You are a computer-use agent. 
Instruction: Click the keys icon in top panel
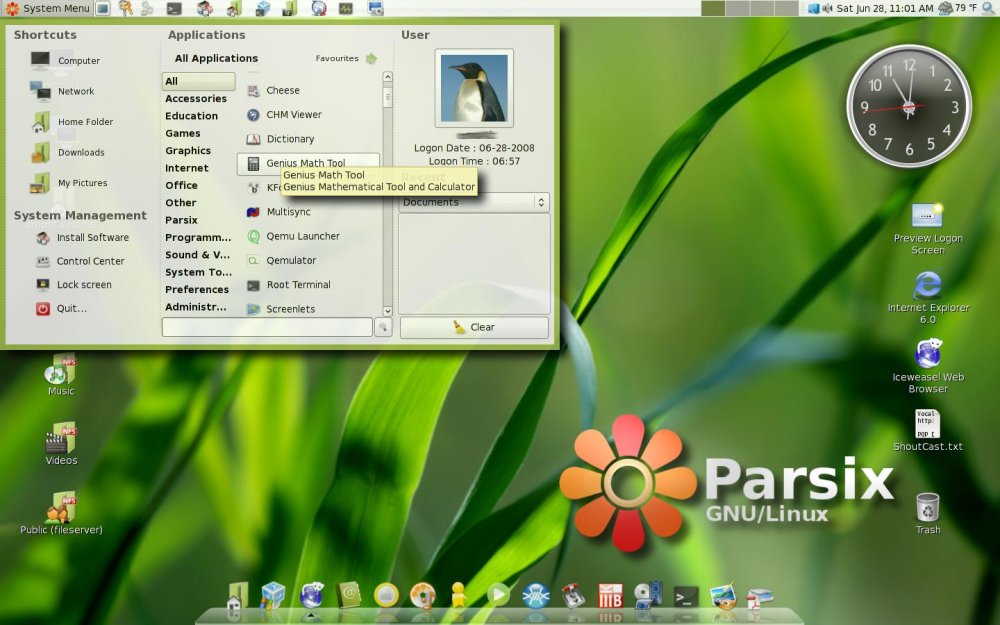pos(126,8)
